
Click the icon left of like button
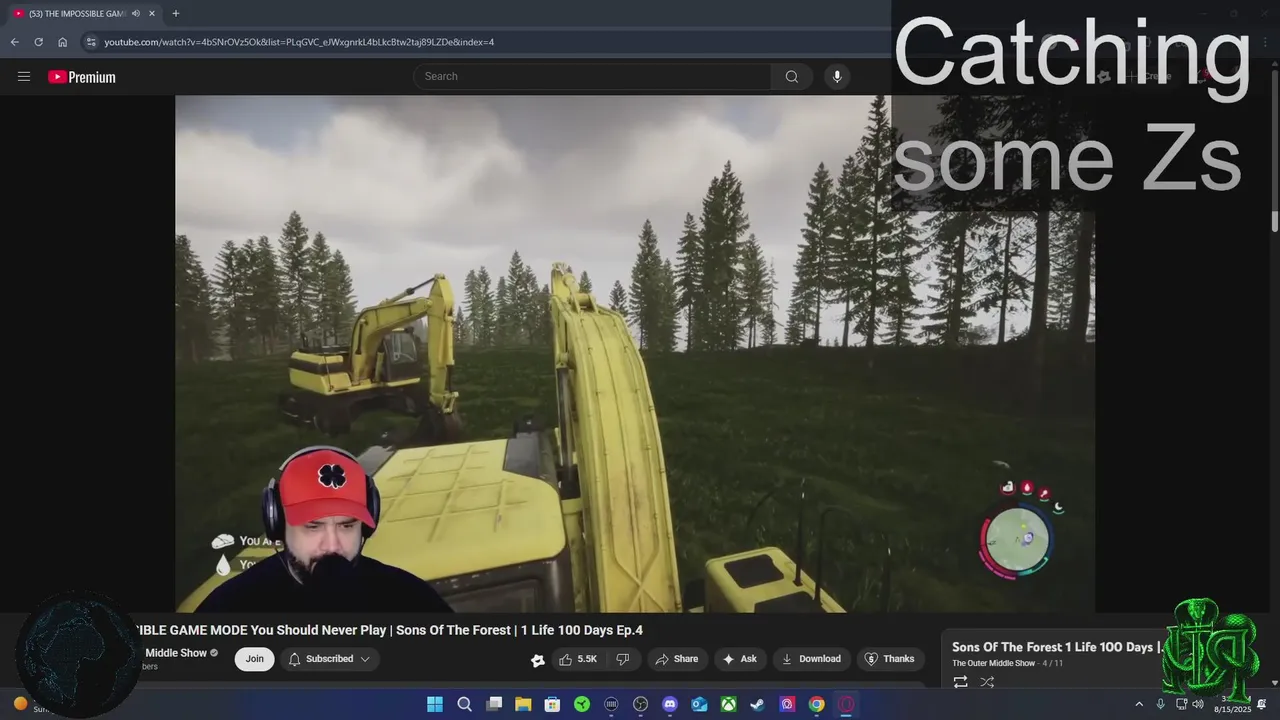pyautogui.click(x=538, y=660)
